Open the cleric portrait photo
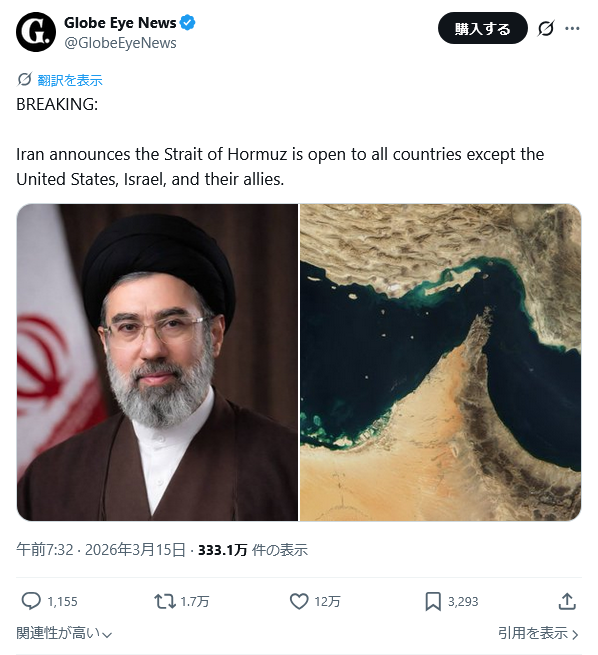 click(157, 362)
